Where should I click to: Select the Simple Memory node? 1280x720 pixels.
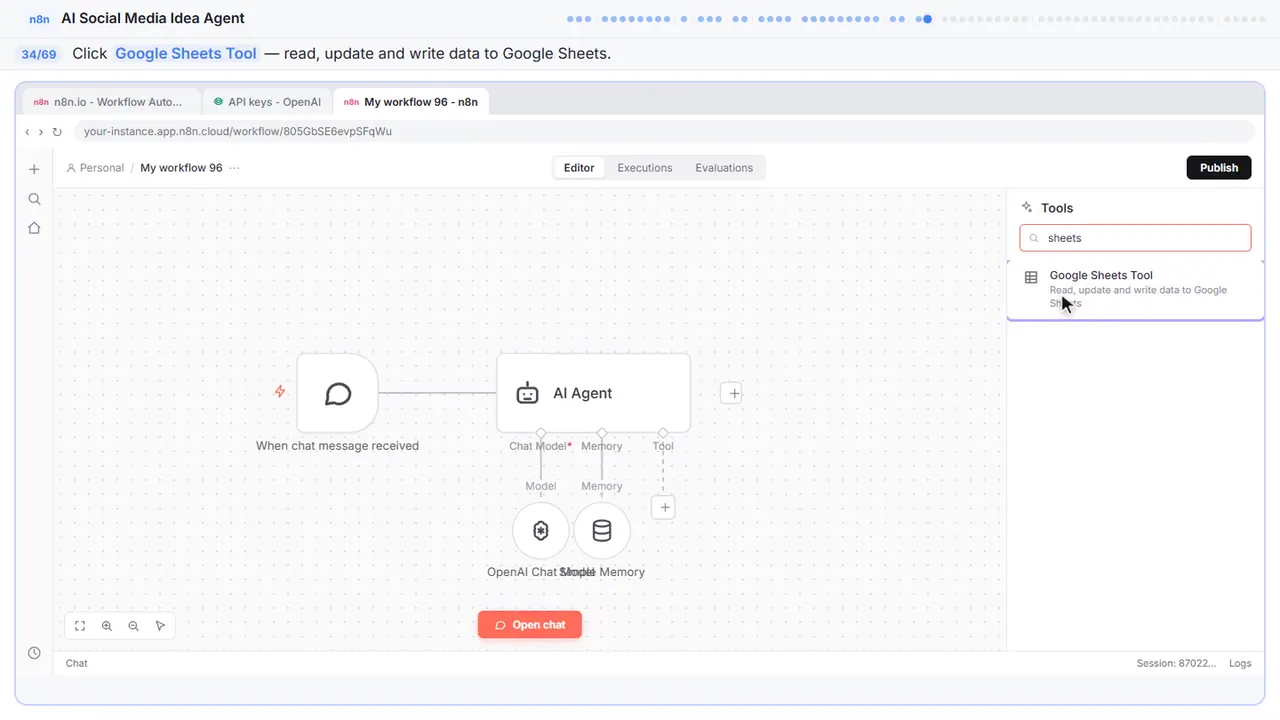602,531
